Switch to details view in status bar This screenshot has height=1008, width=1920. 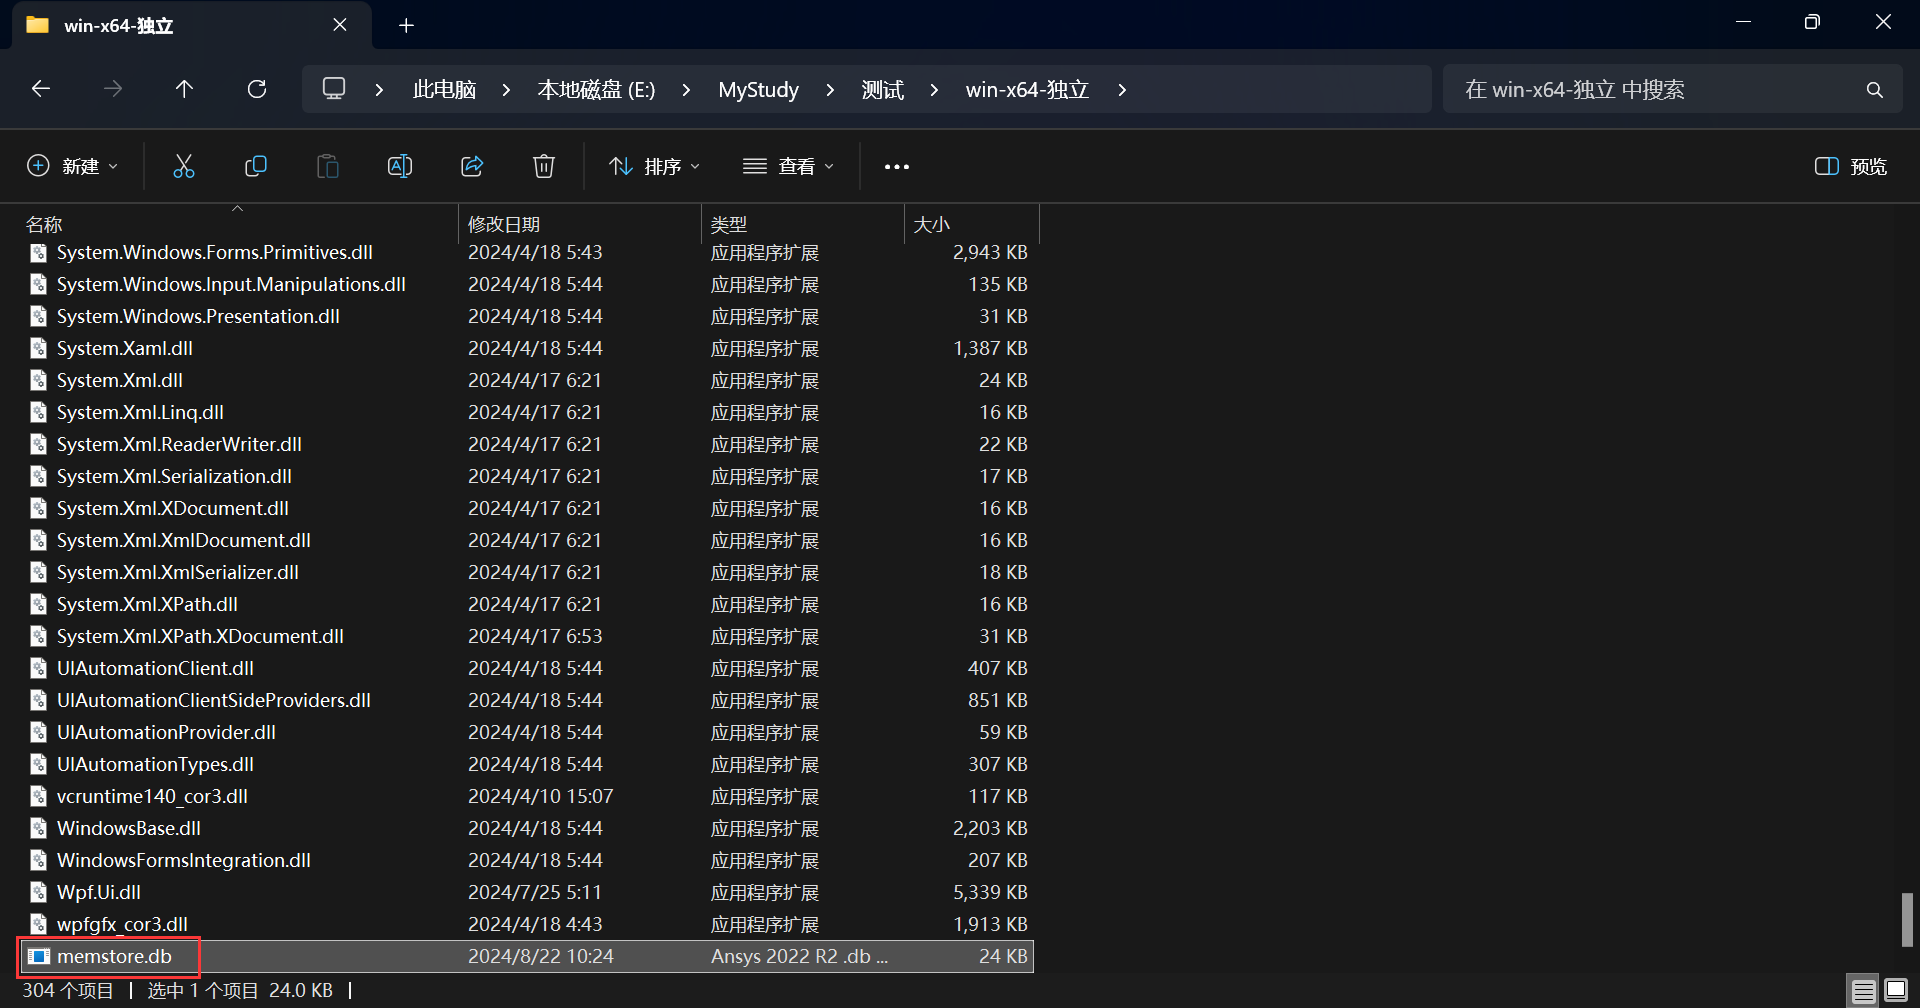coord(1863,991)
